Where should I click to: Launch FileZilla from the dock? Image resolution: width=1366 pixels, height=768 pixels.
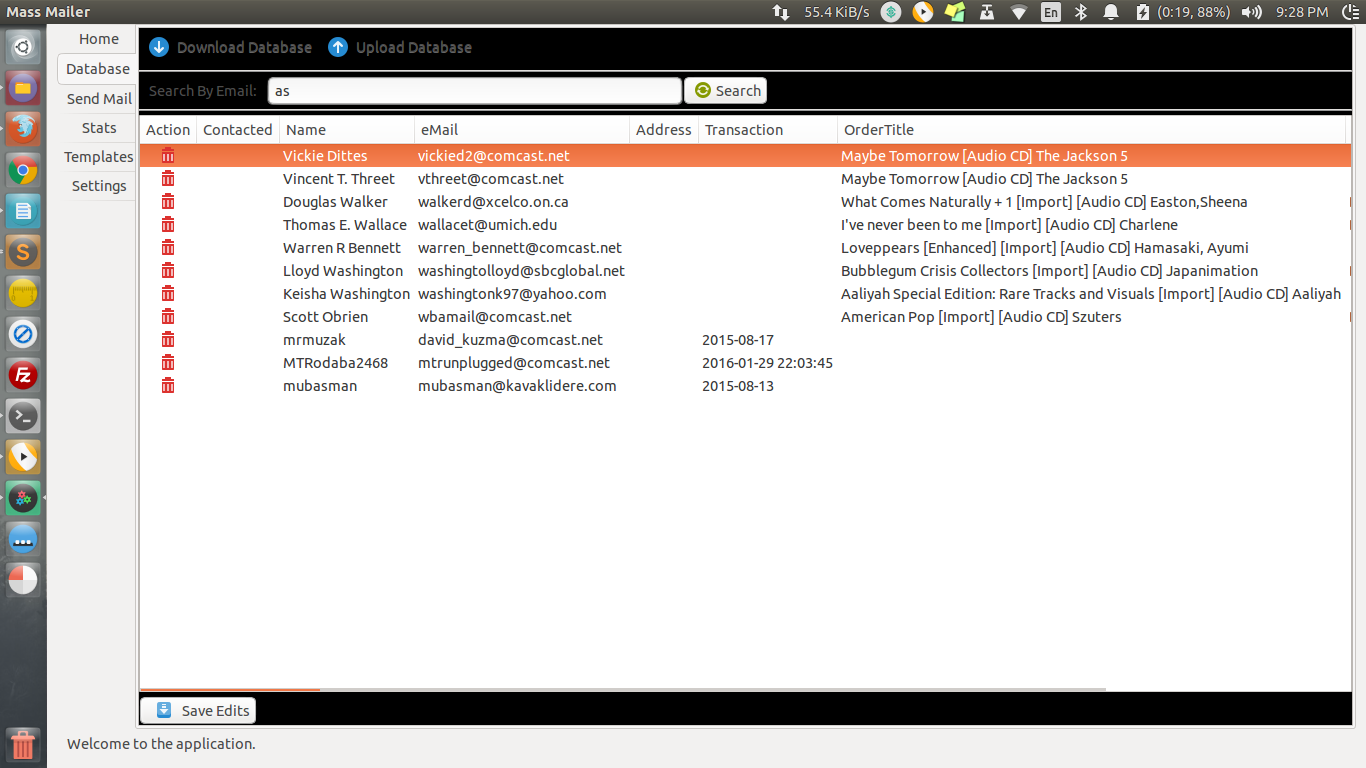pyautogui.click(x=23, y=375)
